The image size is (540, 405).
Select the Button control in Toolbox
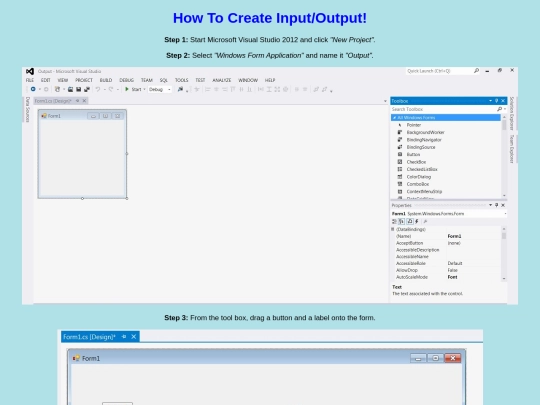pos(446,155)
